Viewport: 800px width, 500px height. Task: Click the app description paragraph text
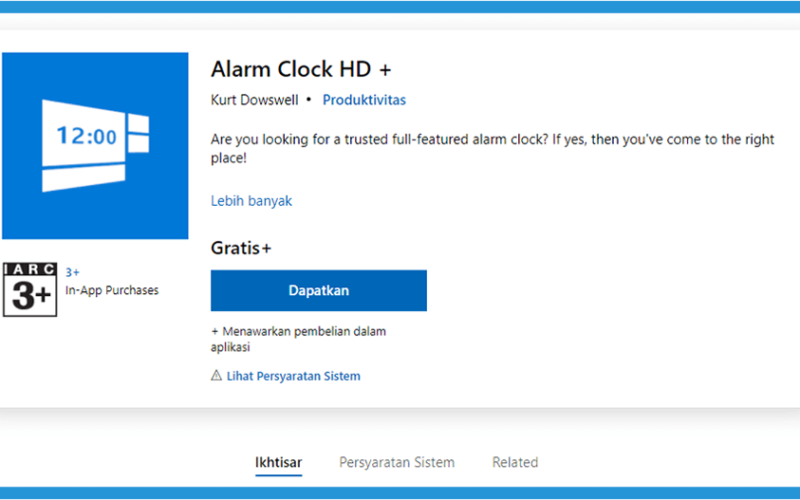[492, 148]
